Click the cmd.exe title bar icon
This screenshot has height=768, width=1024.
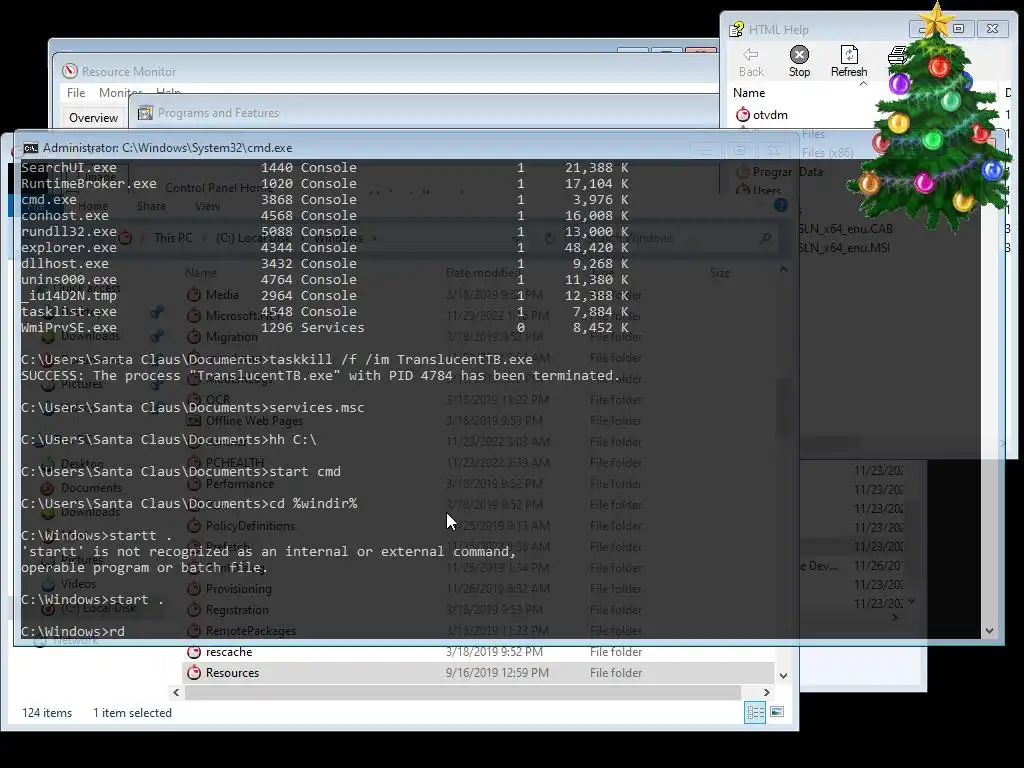(x=31, y=148)
